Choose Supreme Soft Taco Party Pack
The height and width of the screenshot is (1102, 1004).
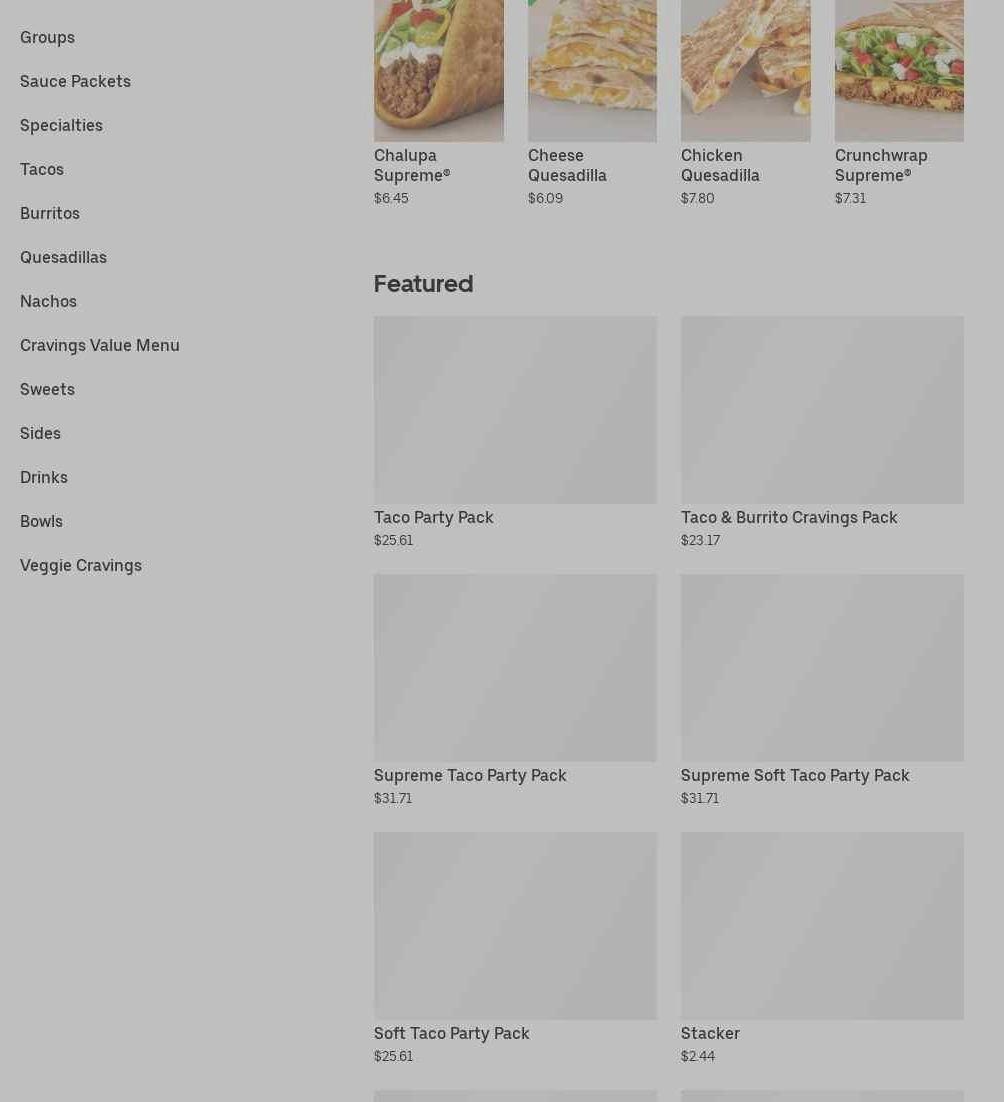tap(822, 690)
